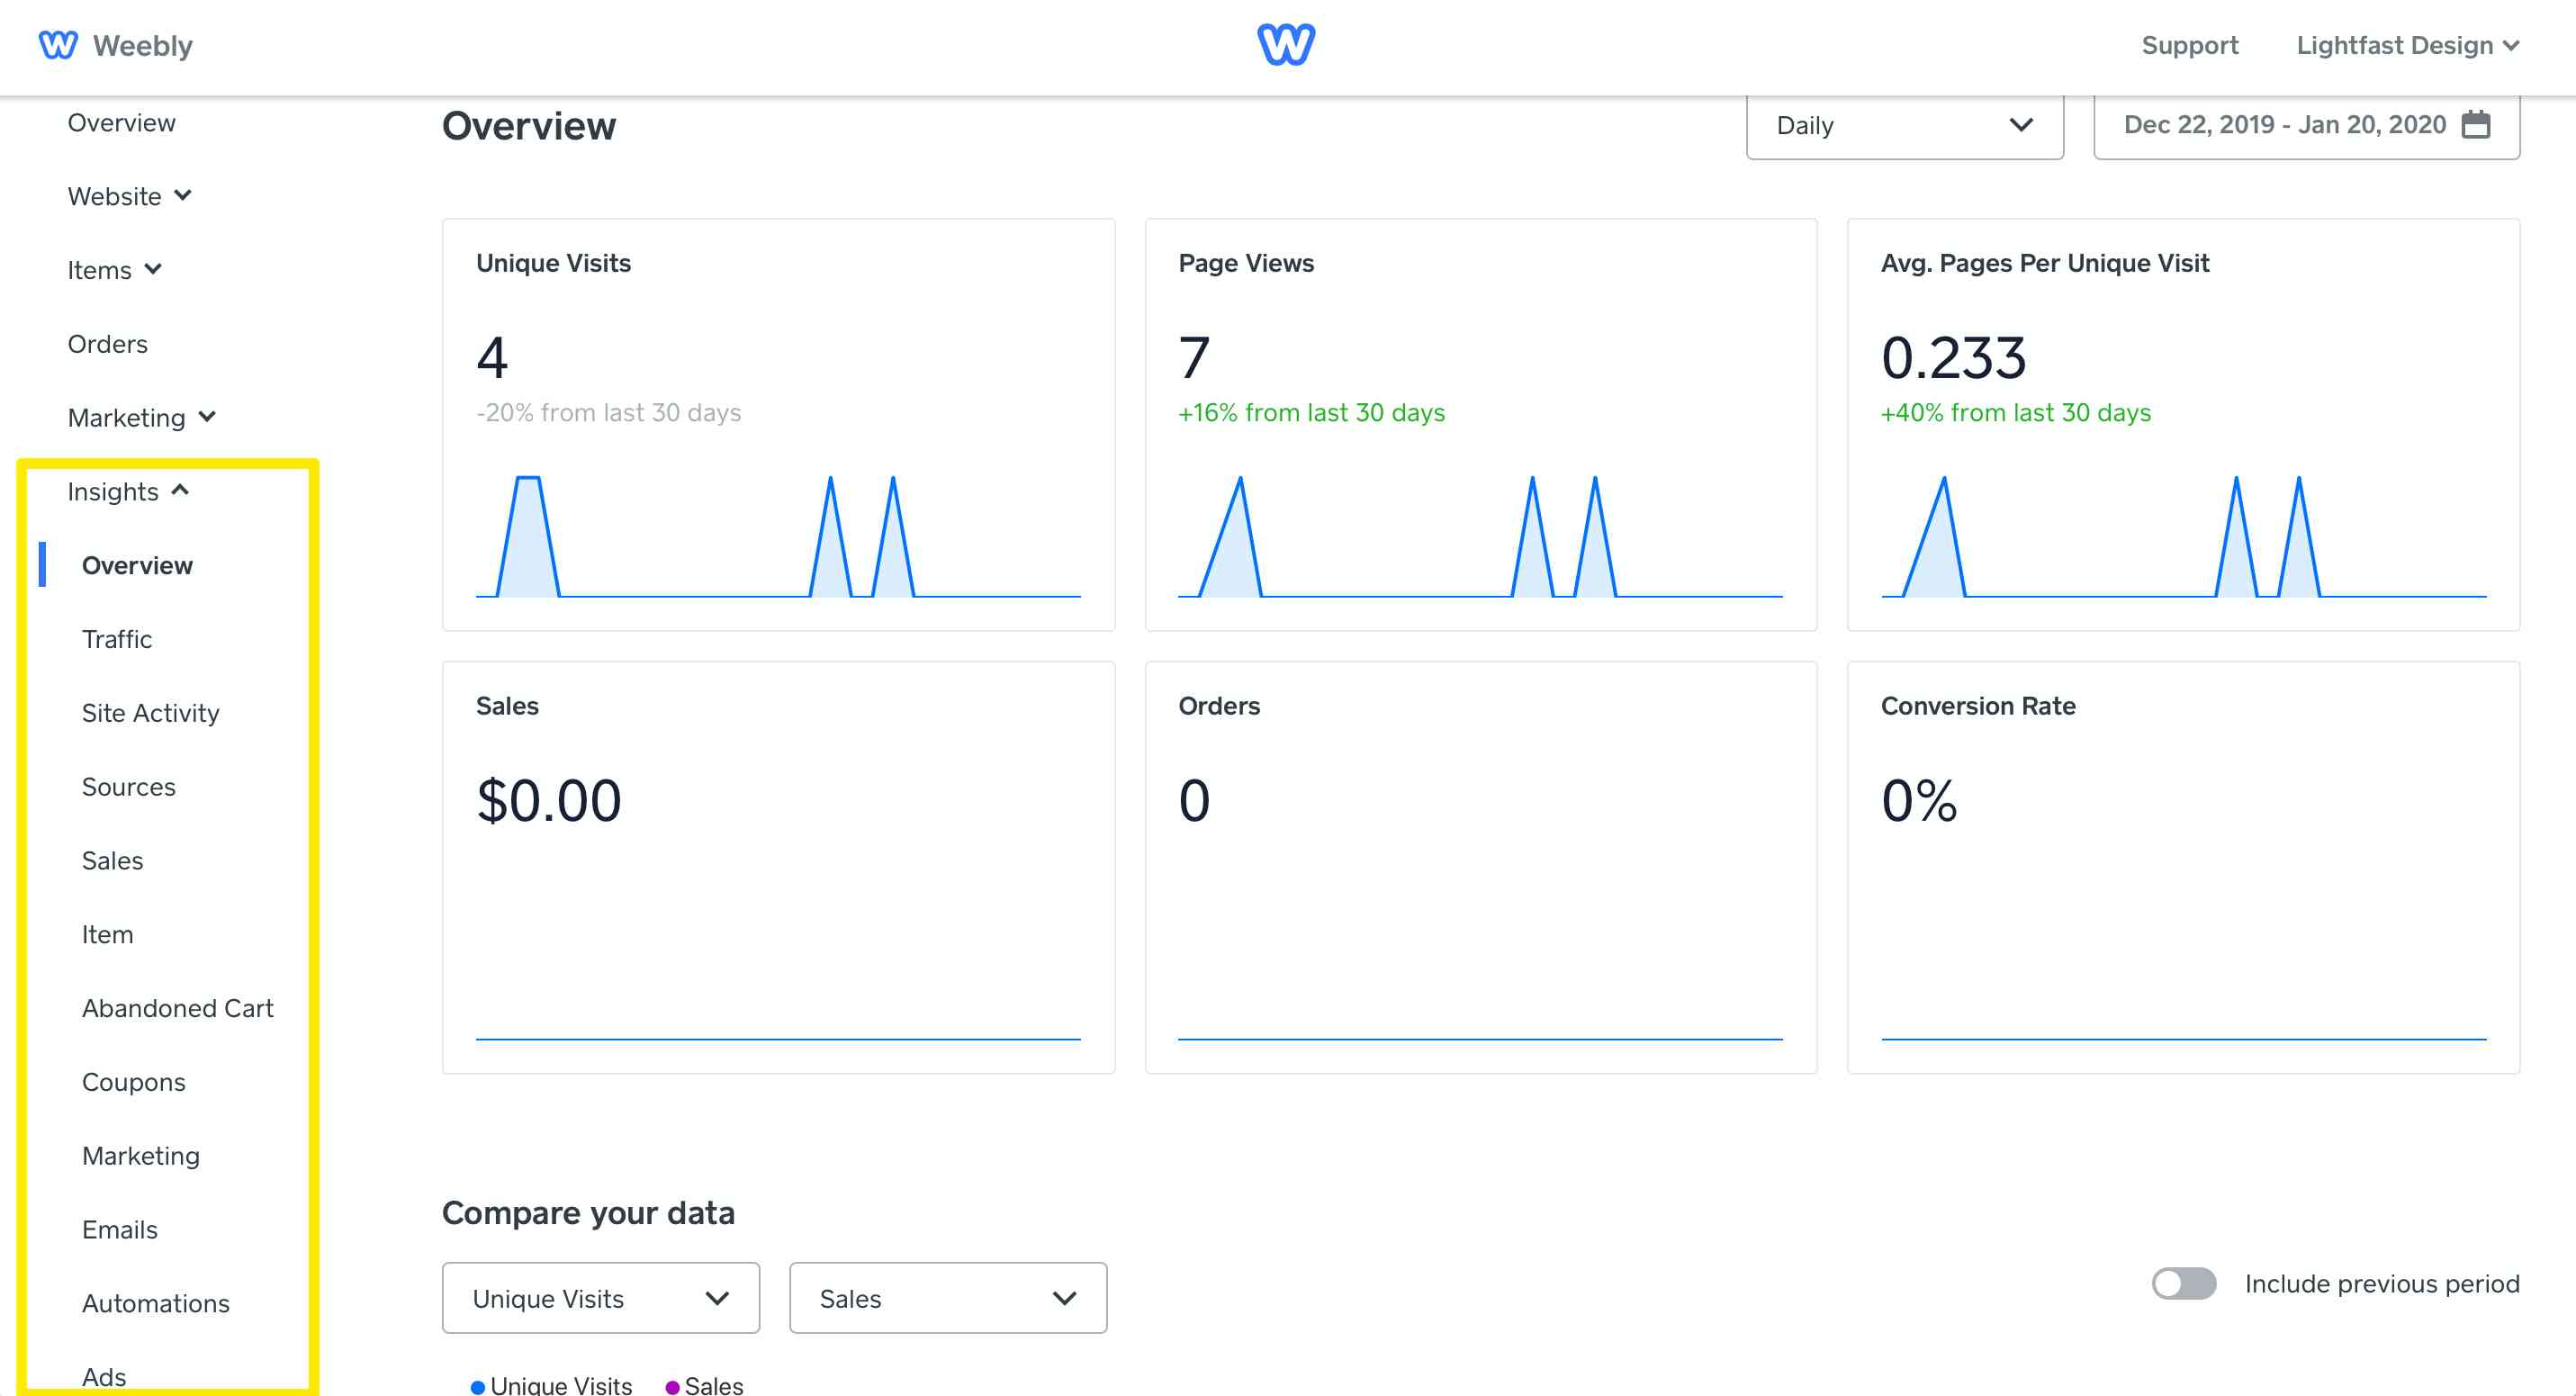Click the purple Sales legend dot
2576x1396 pixels.
click(x=672, y=1386)
